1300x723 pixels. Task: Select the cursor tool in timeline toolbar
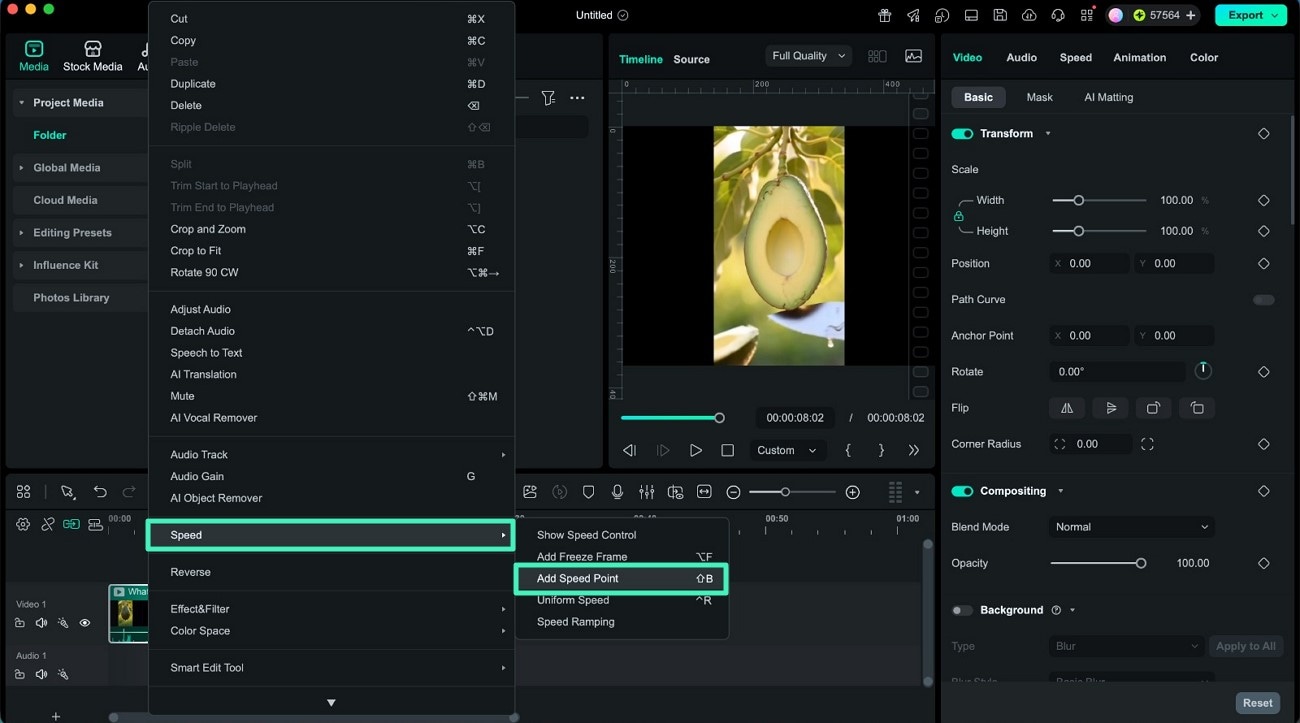tap(67, 492)
